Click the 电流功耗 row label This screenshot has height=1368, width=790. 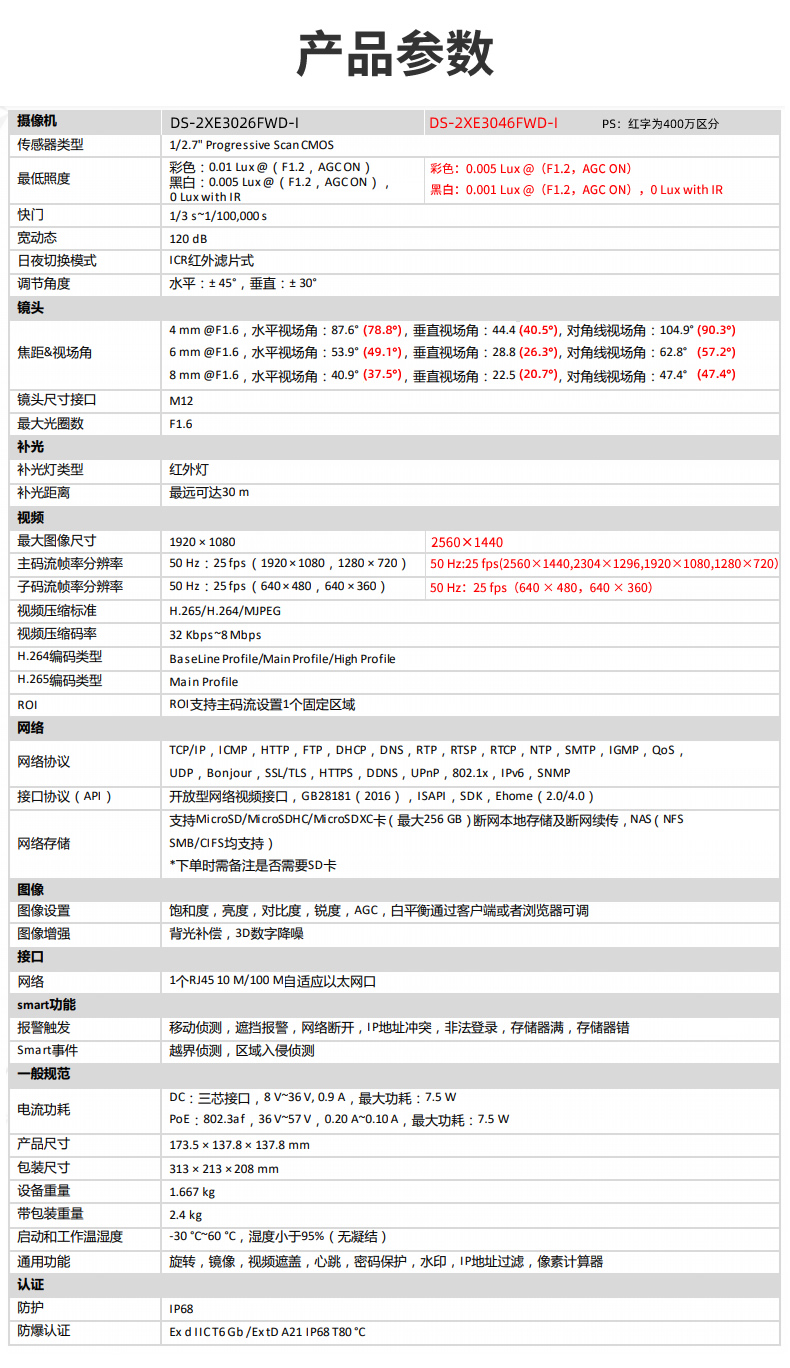tap(44, 1109)
